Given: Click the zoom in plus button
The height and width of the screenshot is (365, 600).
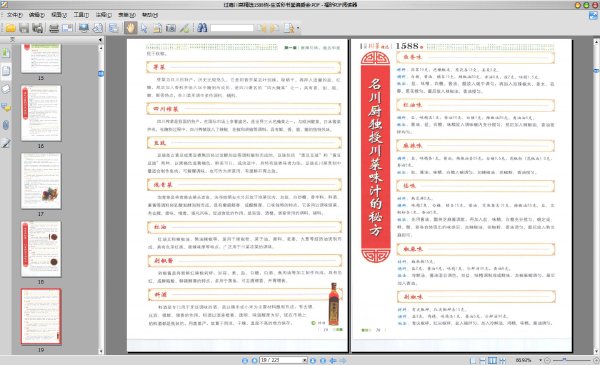Looking at the screenshot, I should [x=596, y=360].
